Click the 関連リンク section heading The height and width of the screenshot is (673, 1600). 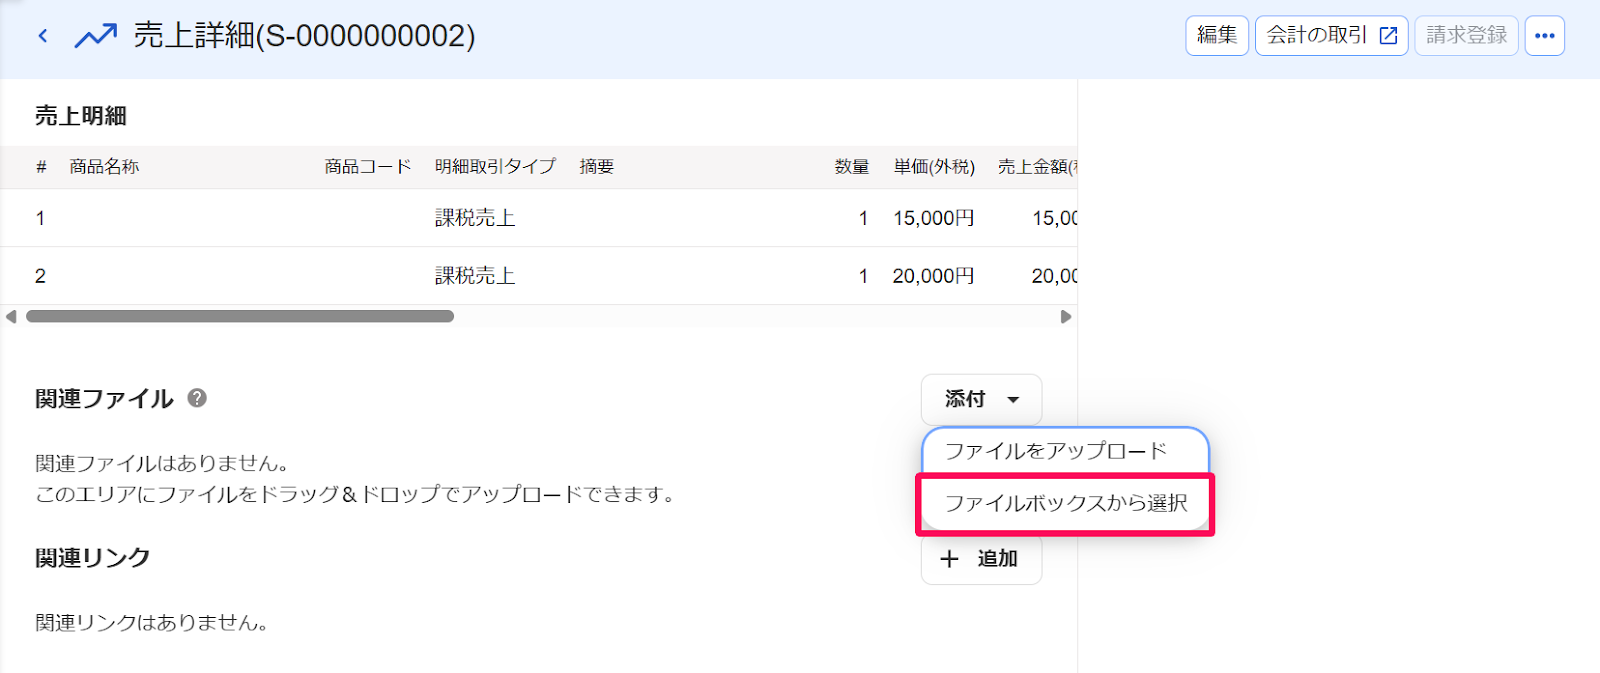coord(92,558)
